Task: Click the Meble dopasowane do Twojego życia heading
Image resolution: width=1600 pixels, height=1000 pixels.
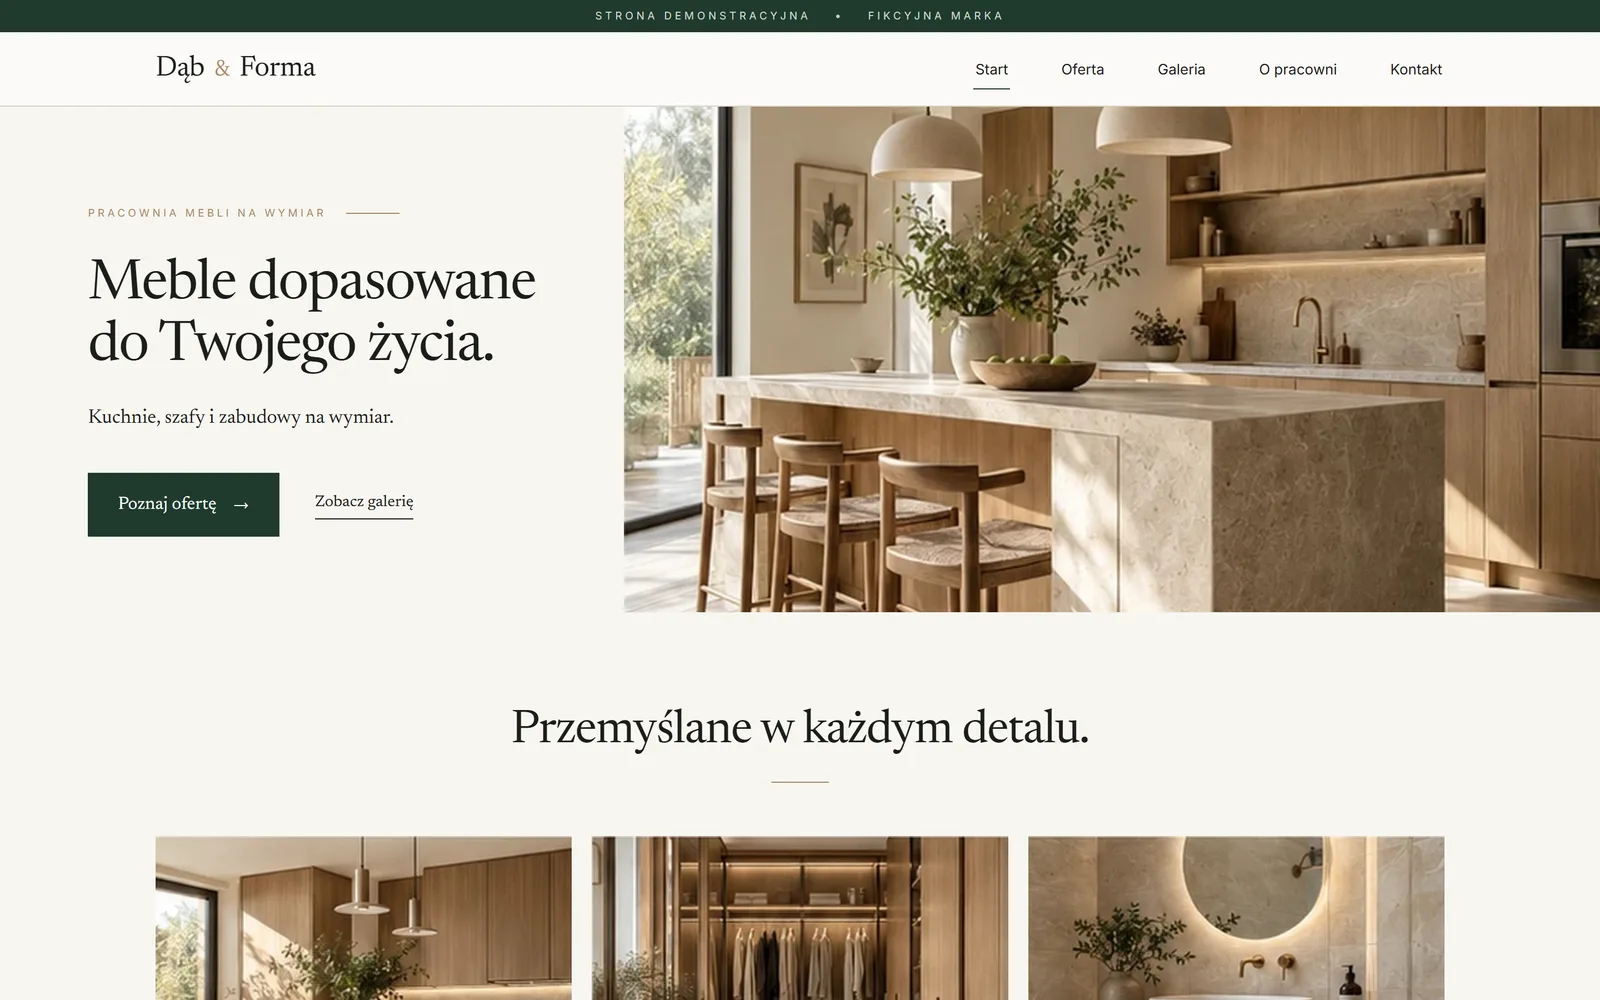Action: [x=312, y=311]
